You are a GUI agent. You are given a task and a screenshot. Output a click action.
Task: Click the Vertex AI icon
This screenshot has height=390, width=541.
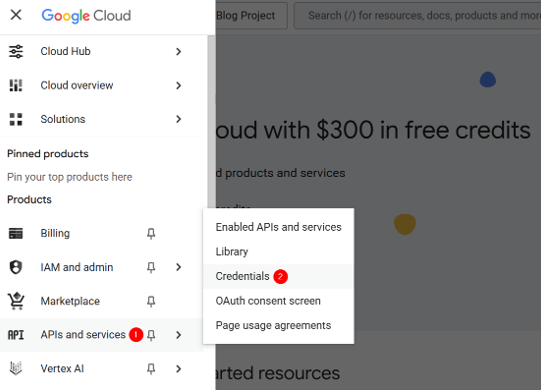point(16,369)
